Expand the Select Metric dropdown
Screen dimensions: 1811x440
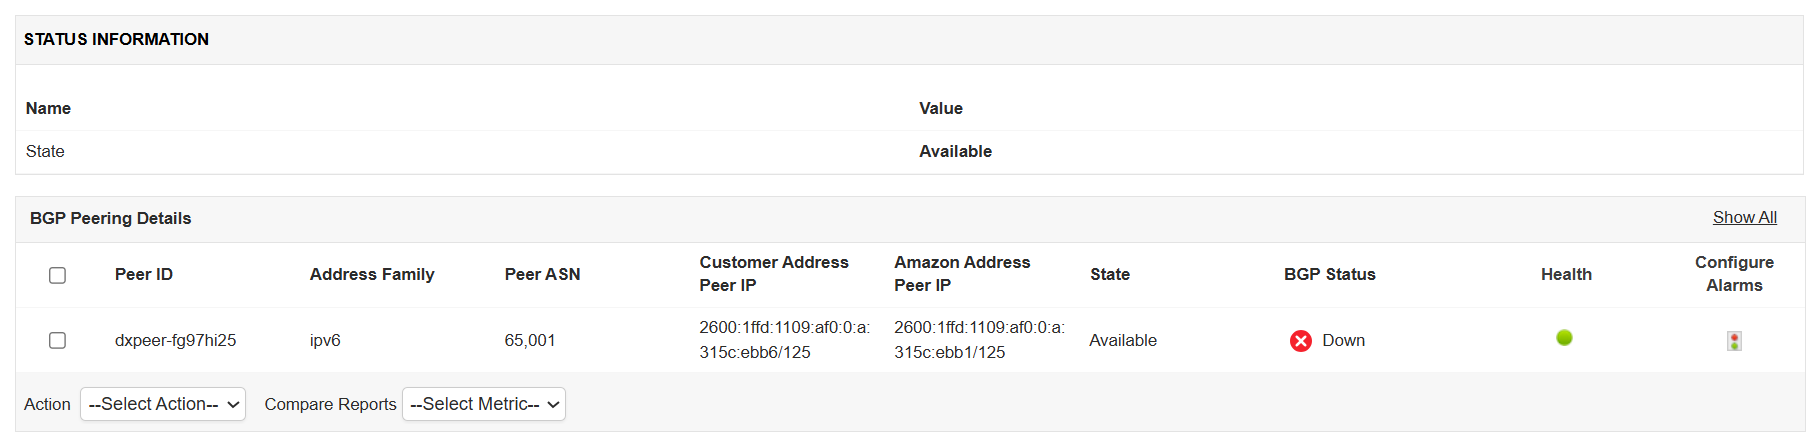[484, 404]
